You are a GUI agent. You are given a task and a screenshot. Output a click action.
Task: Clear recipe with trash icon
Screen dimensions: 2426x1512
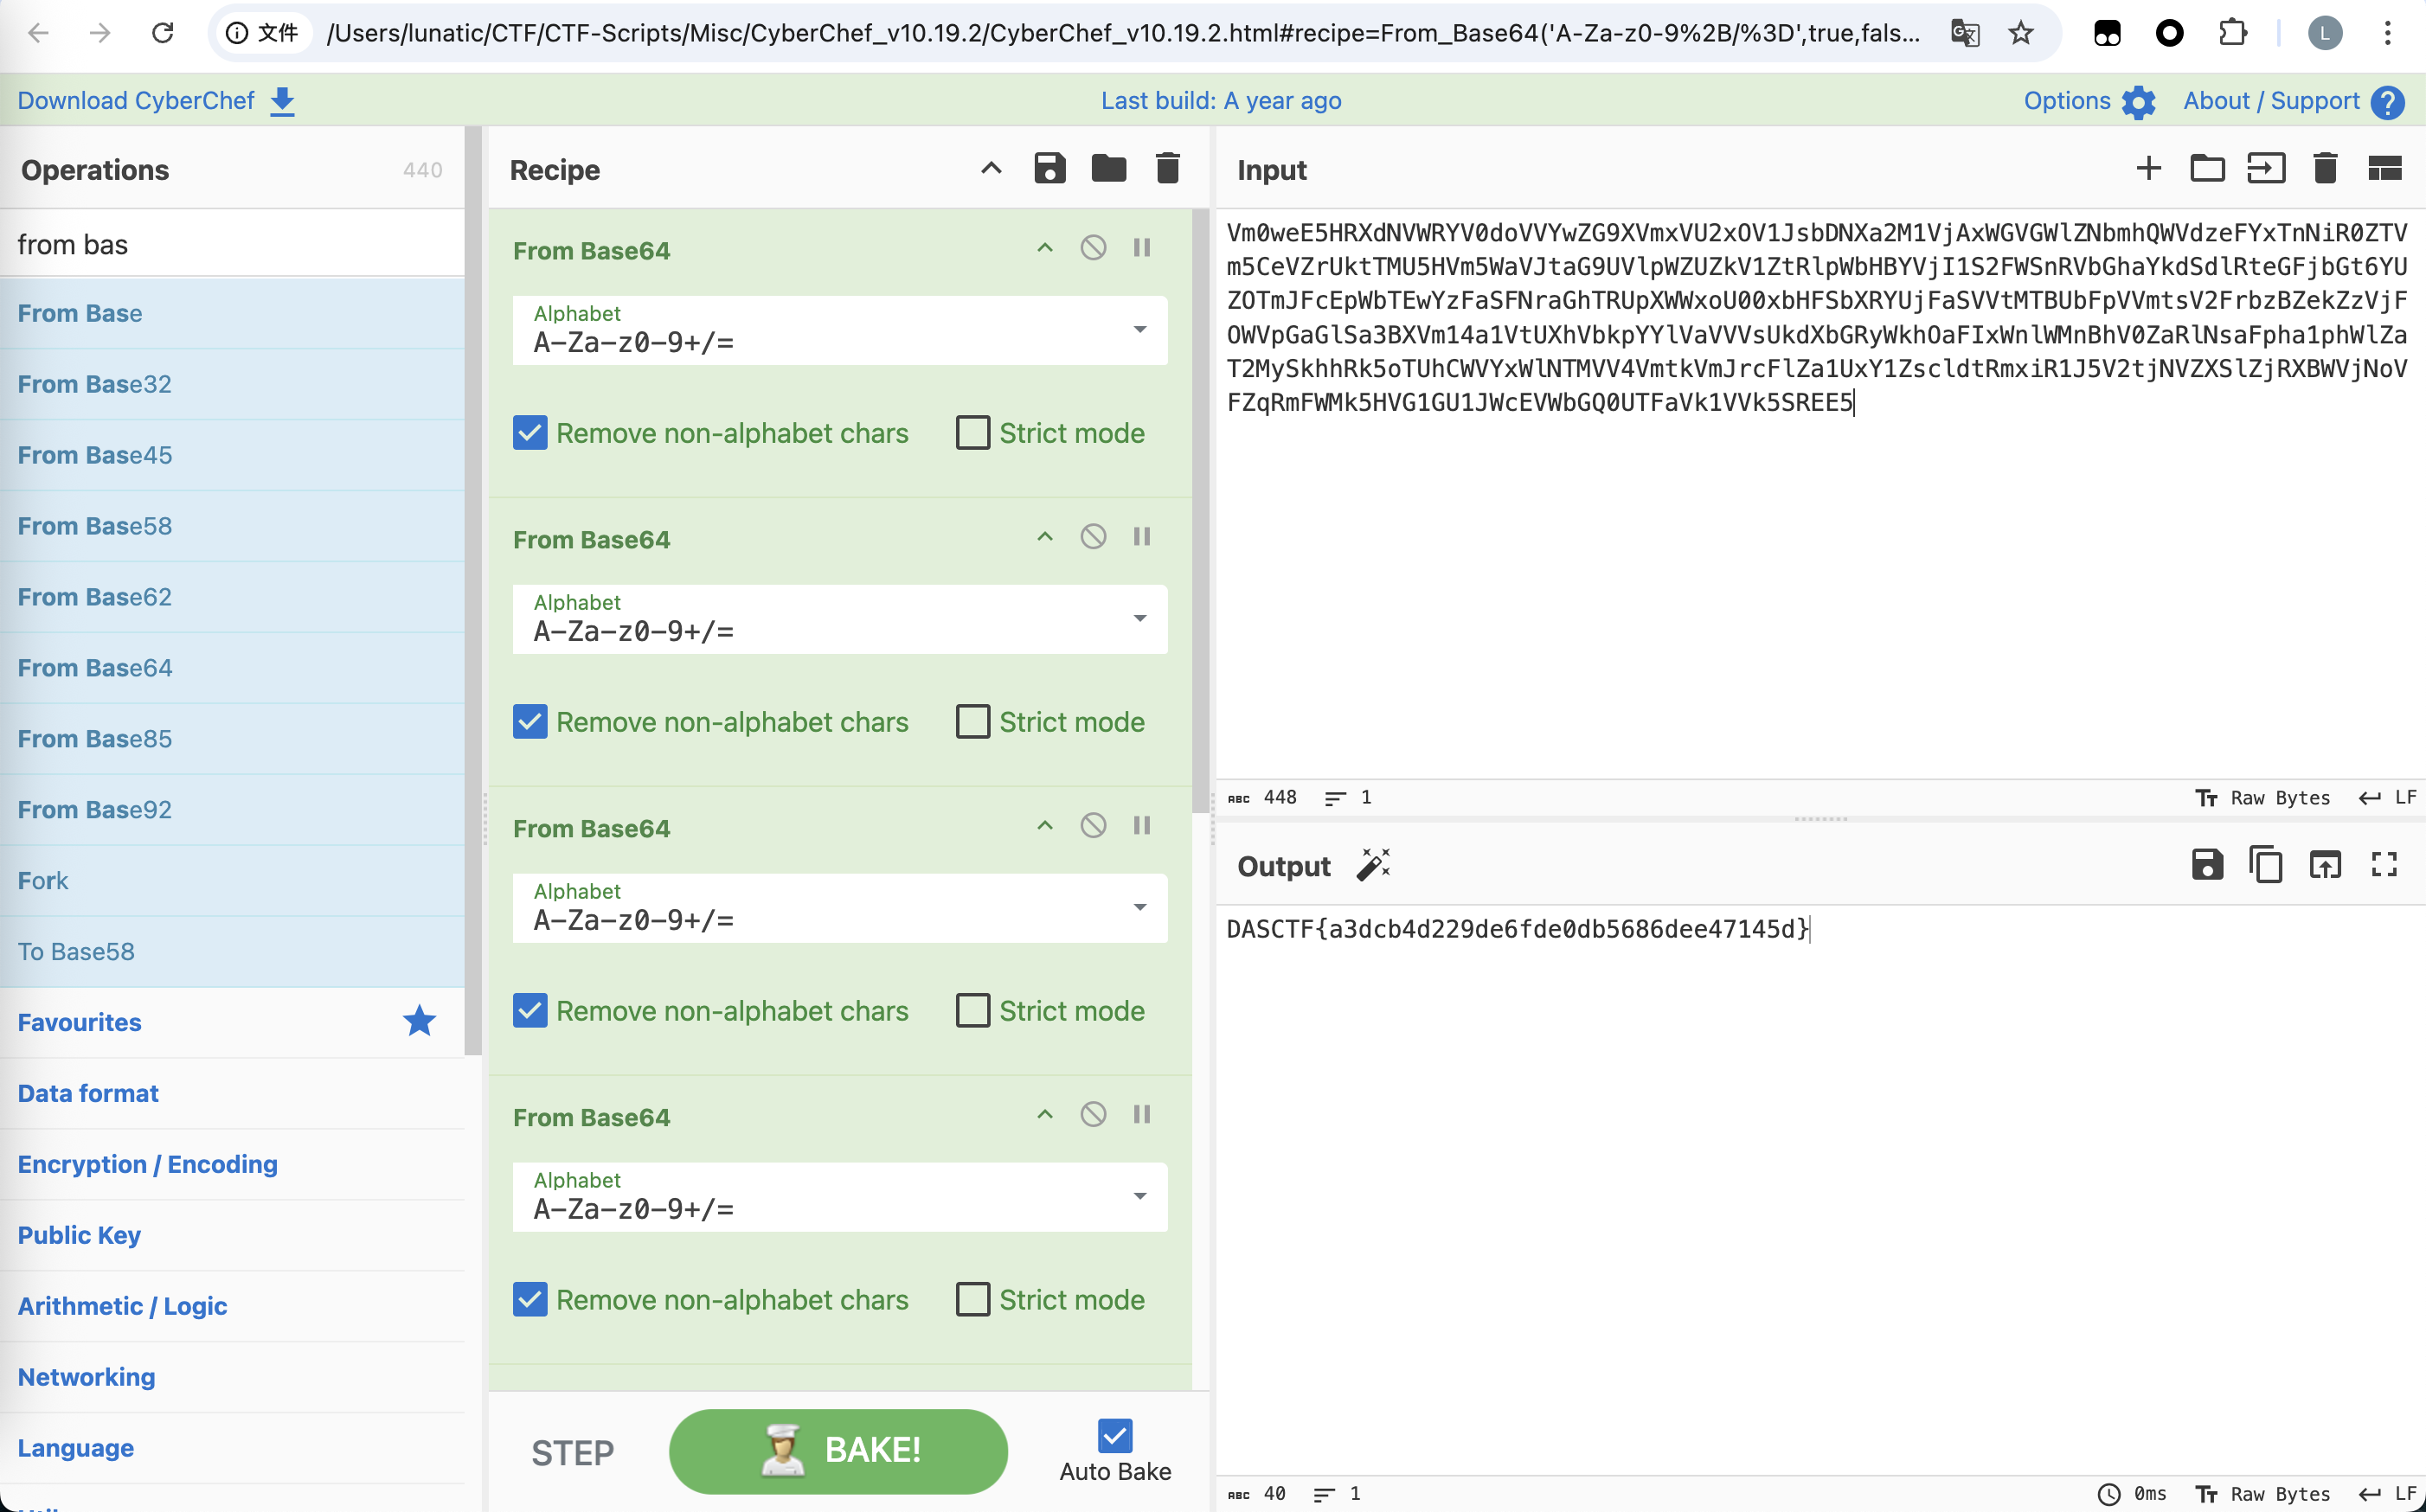coord(1167,168)
